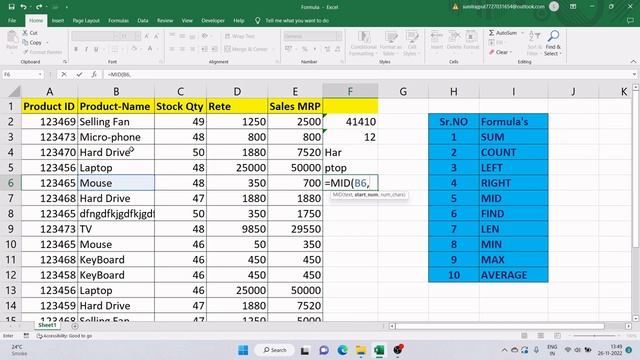Open the Insert Function dialog (fx)
Image resolution: width=640 pixels, height=360 pixels.
[94, 74]
